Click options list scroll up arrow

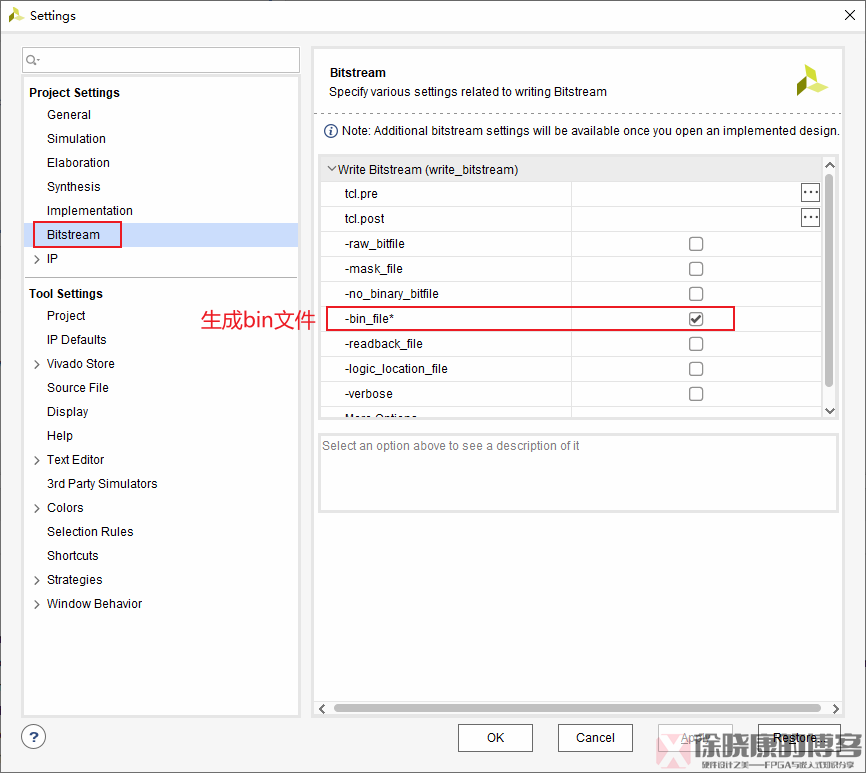click(829, 165)
